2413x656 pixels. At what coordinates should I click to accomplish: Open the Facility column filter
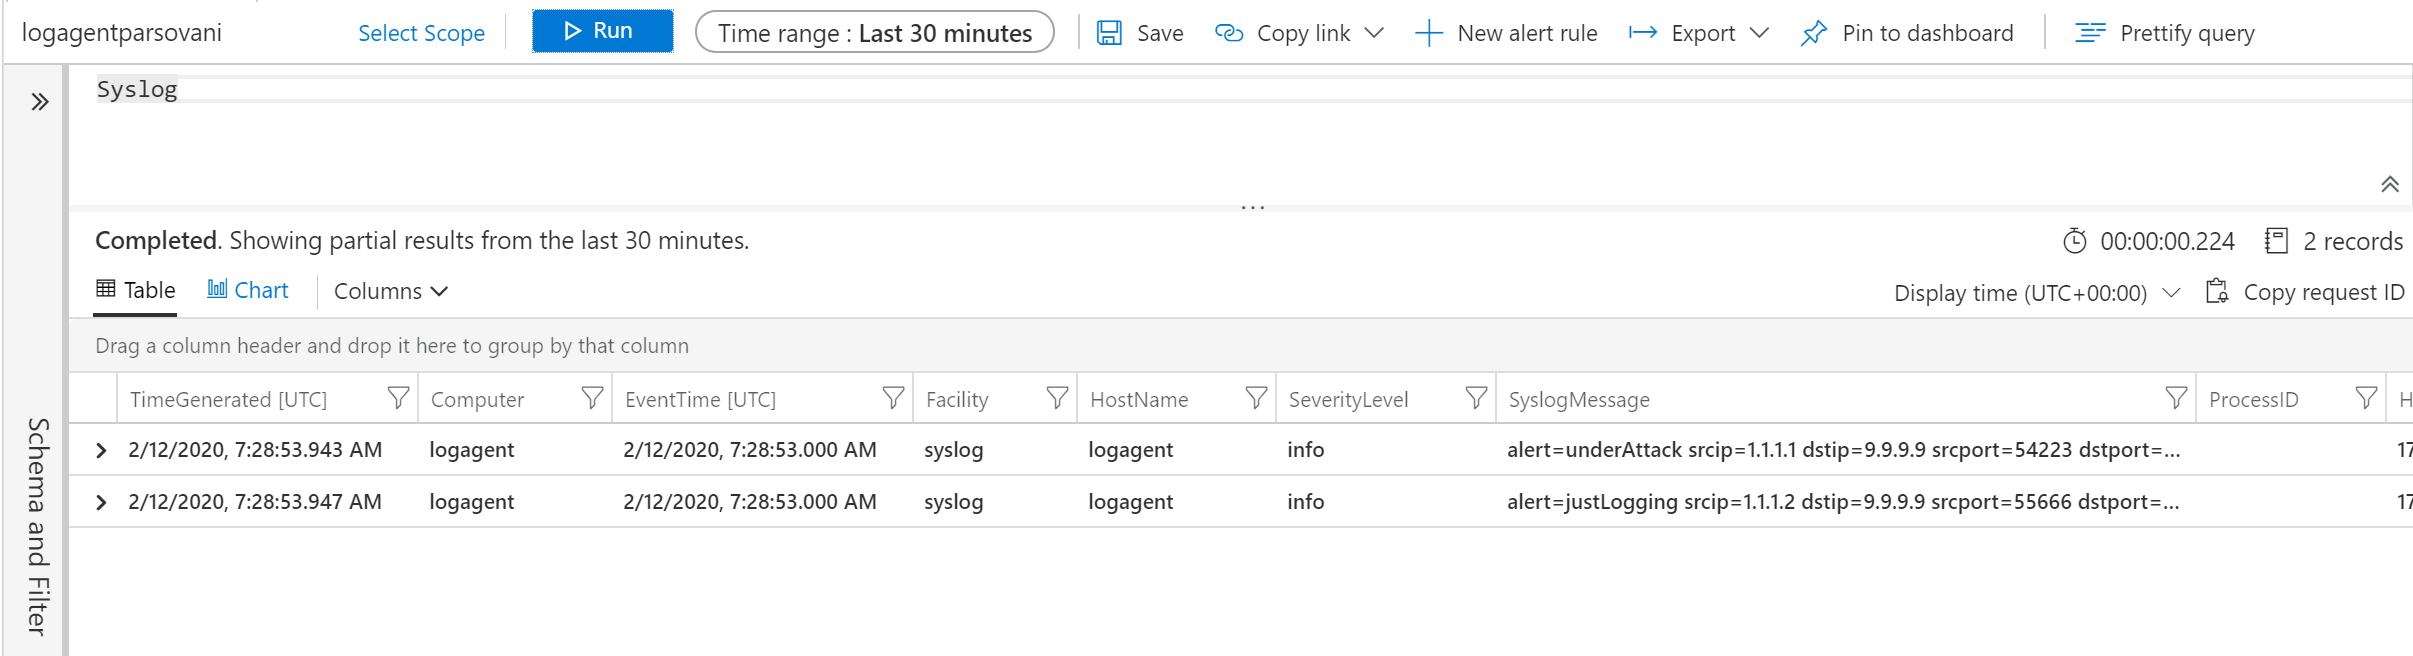1056,398
